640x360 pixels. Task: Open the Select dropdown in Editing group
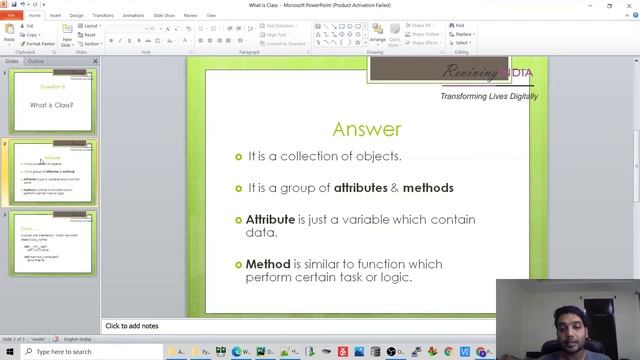coord(460,43)
